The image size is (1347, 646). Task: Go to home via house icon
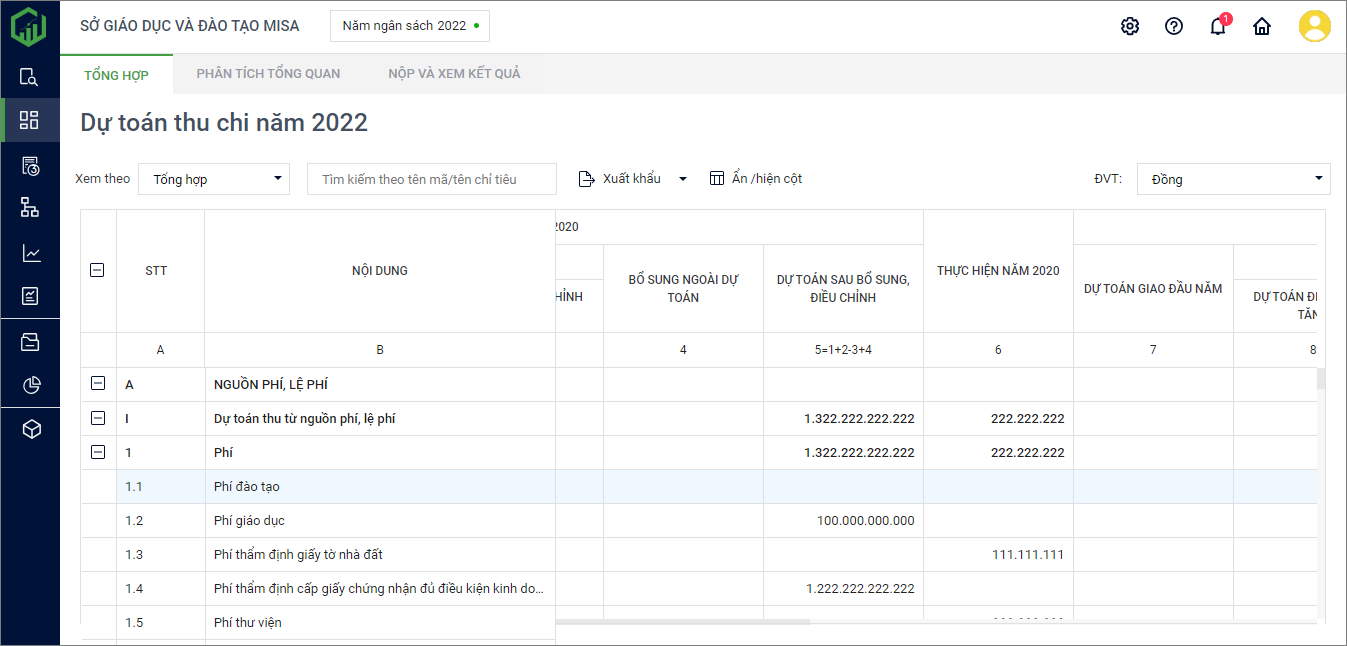1262,27
